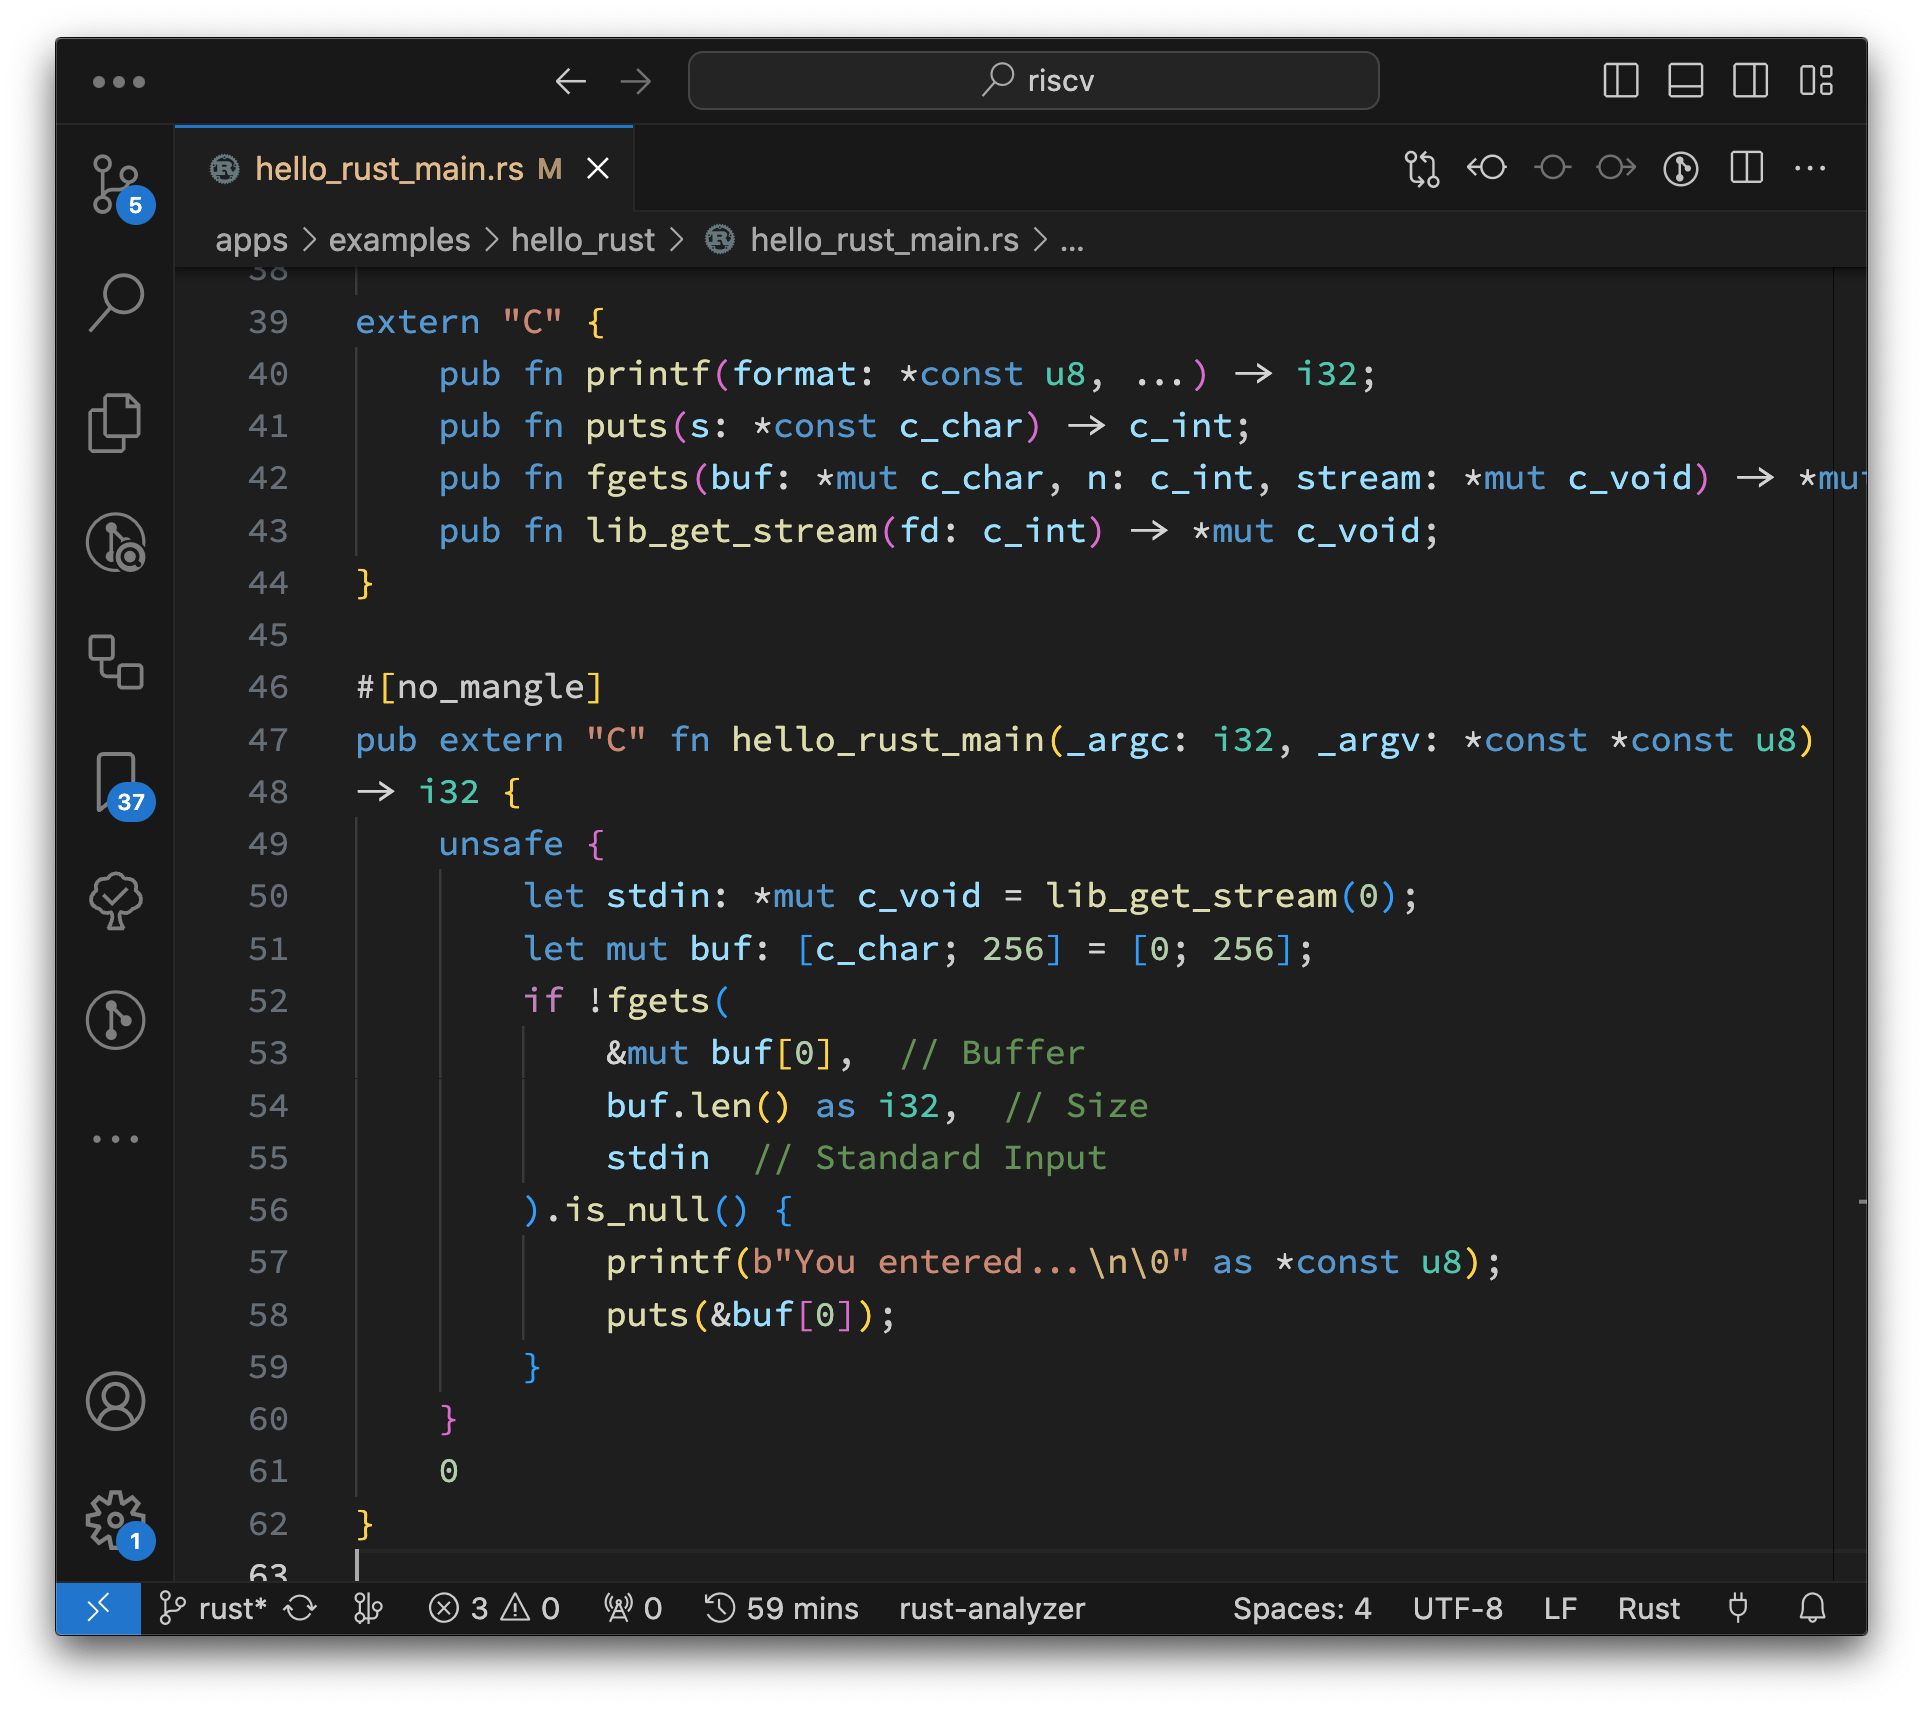Toggle the bottom panel layout

coord(1686,81)
